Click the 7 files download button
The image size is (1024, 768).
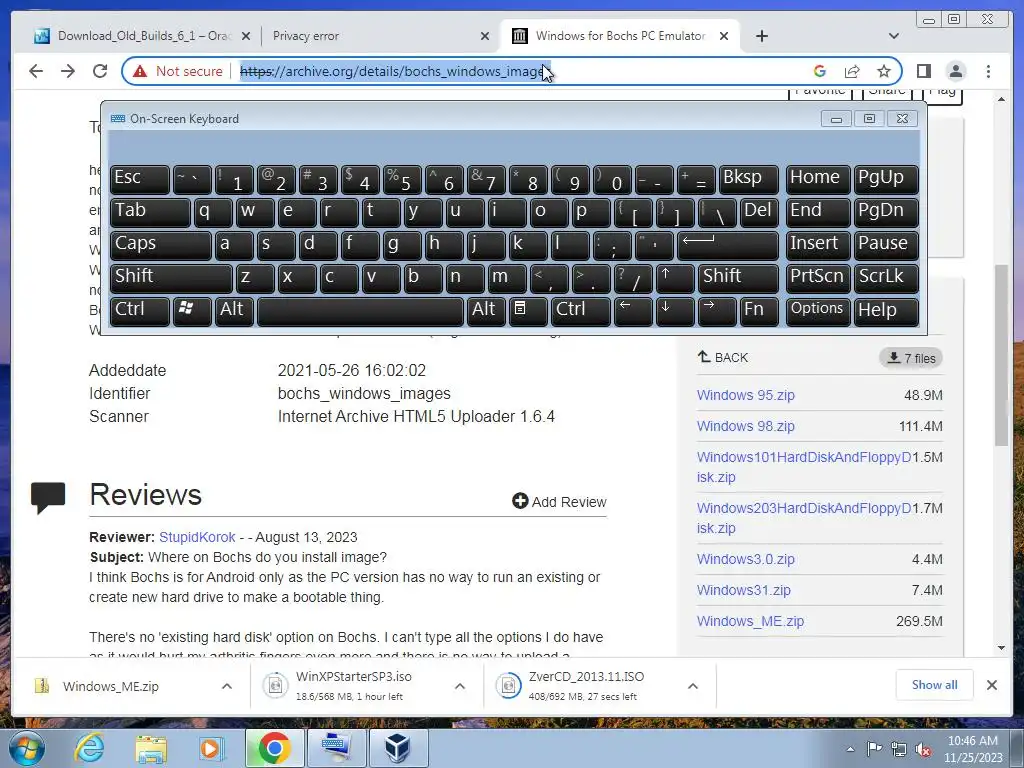pos(911,358)
